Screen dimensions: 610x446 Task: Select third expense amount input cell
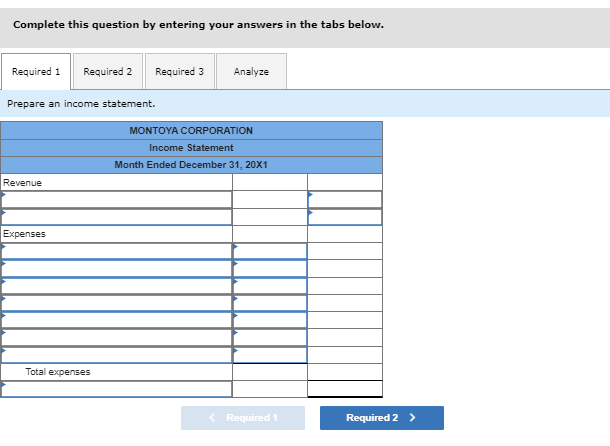click(x=270, y=286)
